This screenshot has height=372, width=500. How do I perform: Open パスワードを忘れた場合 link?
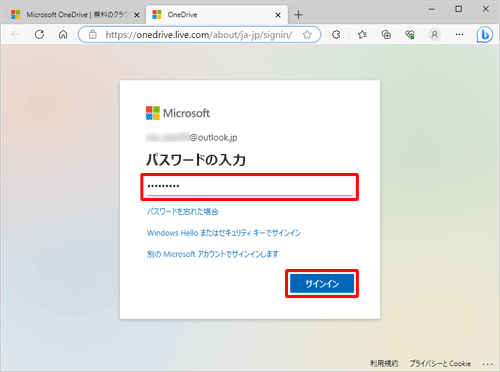point(183,212)
